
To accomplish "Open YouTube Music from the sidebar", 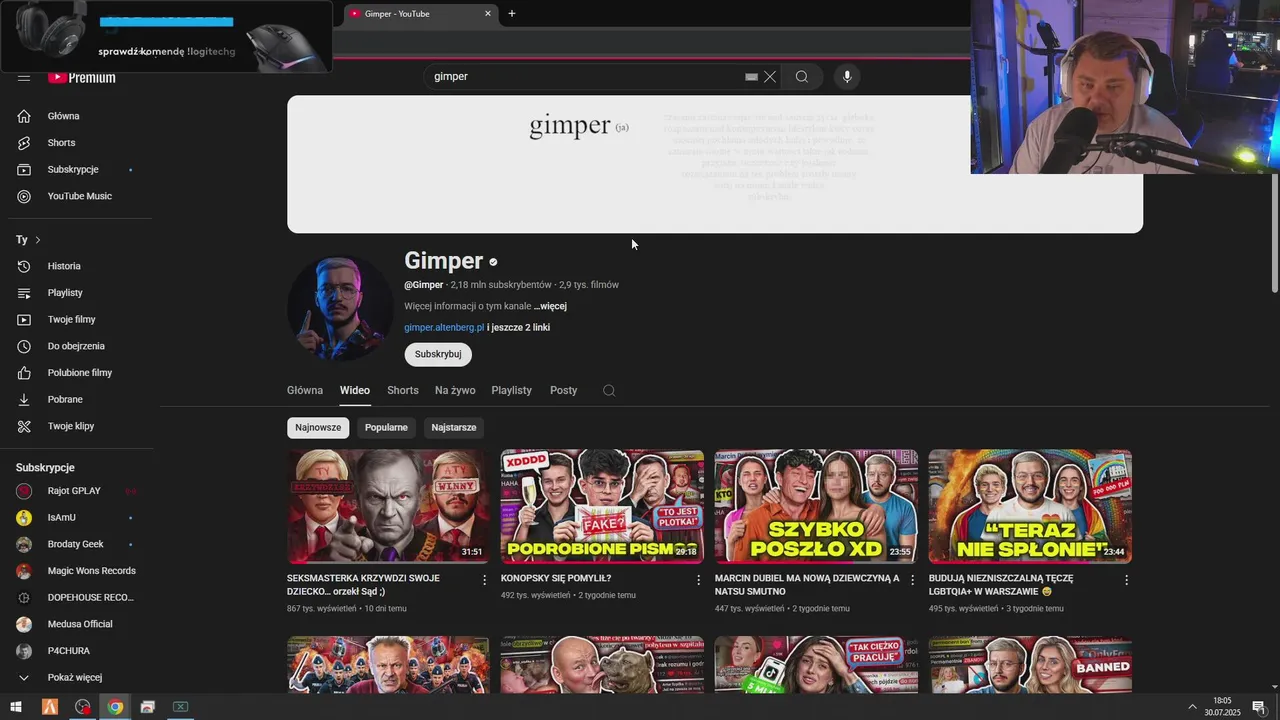I will [80, 196].
